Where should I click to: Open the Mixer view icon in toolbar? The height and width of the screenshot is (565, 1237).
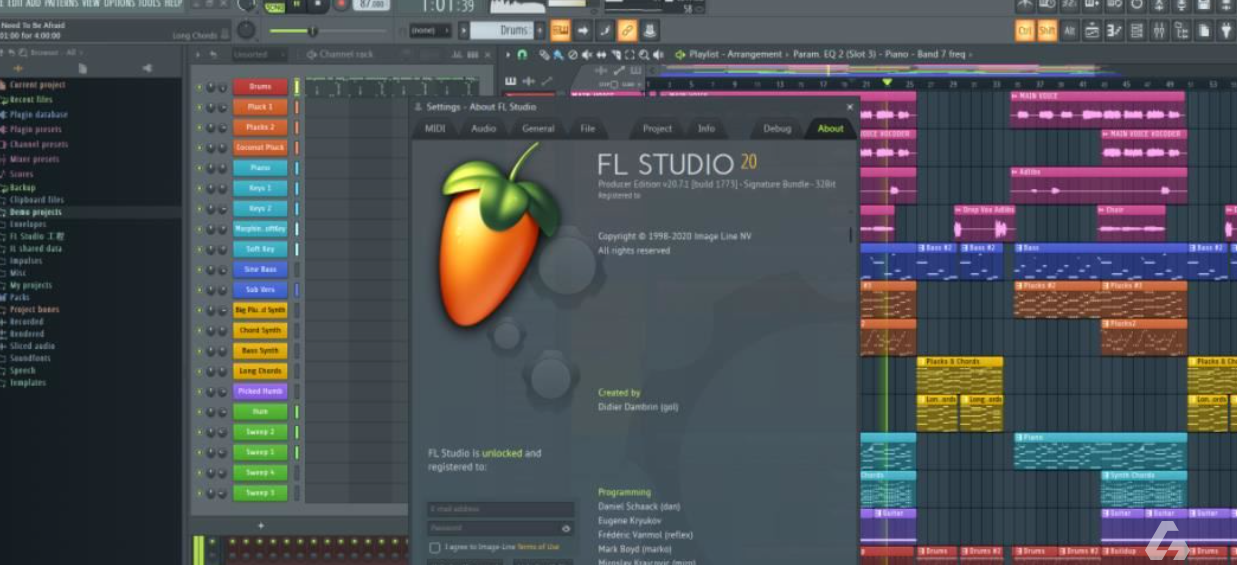[x=1158, y=31]
